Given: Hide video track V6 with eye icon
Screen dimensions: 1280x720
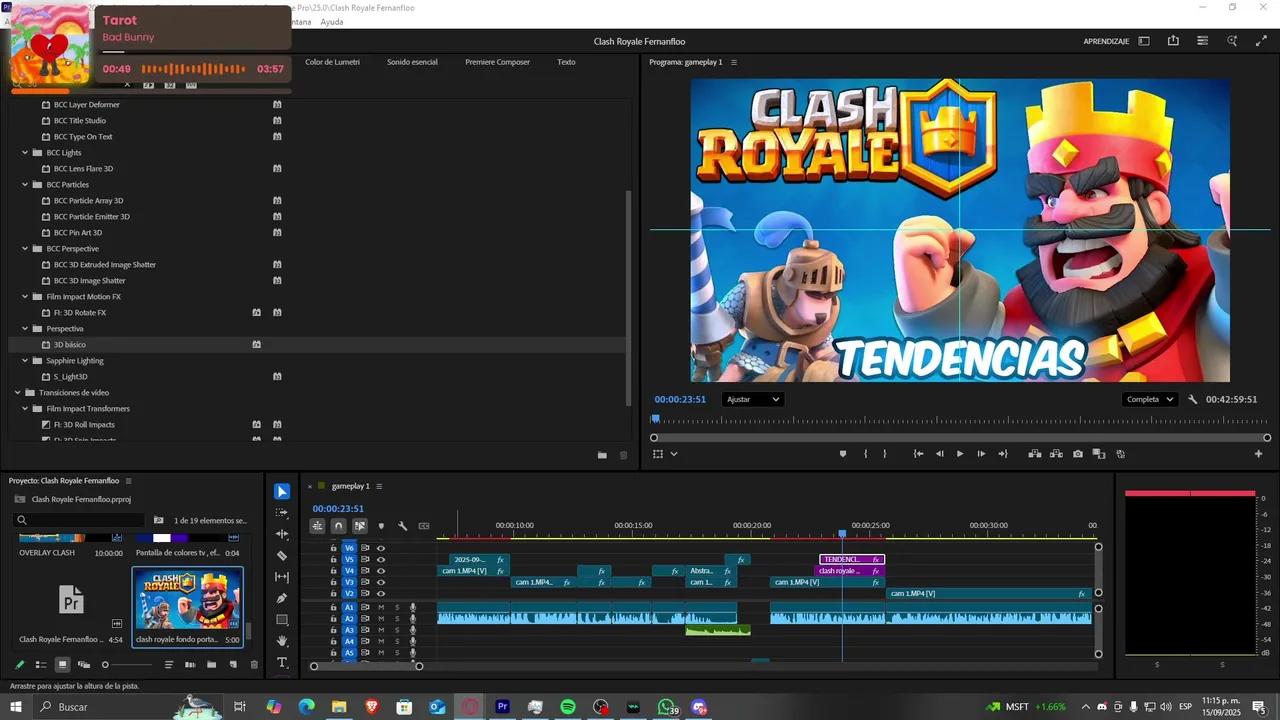Looking at the screenshot, I should pos(381,548).
